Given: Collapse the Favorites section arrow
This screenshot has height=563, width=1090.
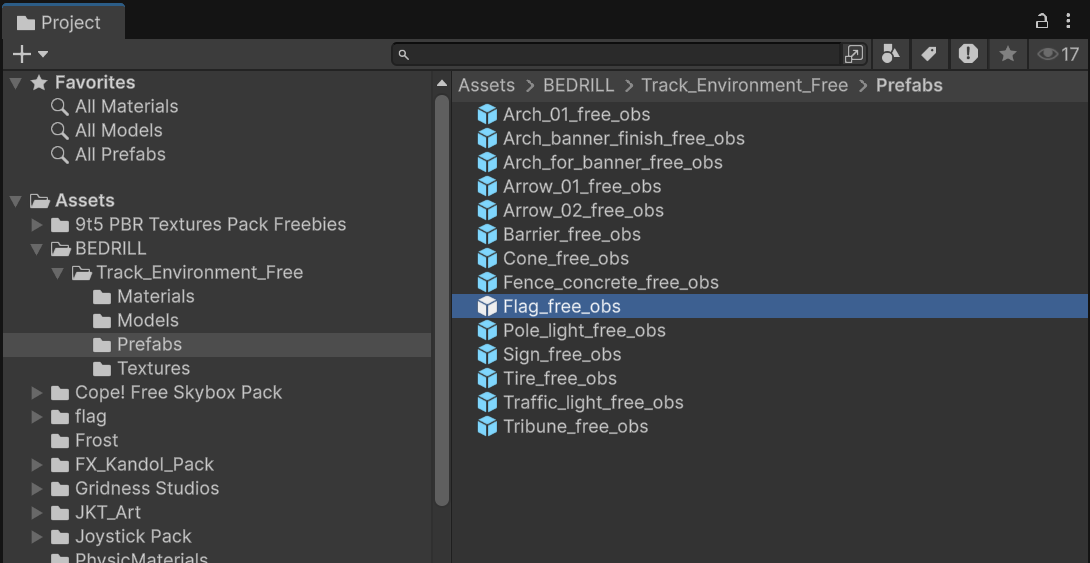Looking at the screenshot, I should tap(16, 83).
